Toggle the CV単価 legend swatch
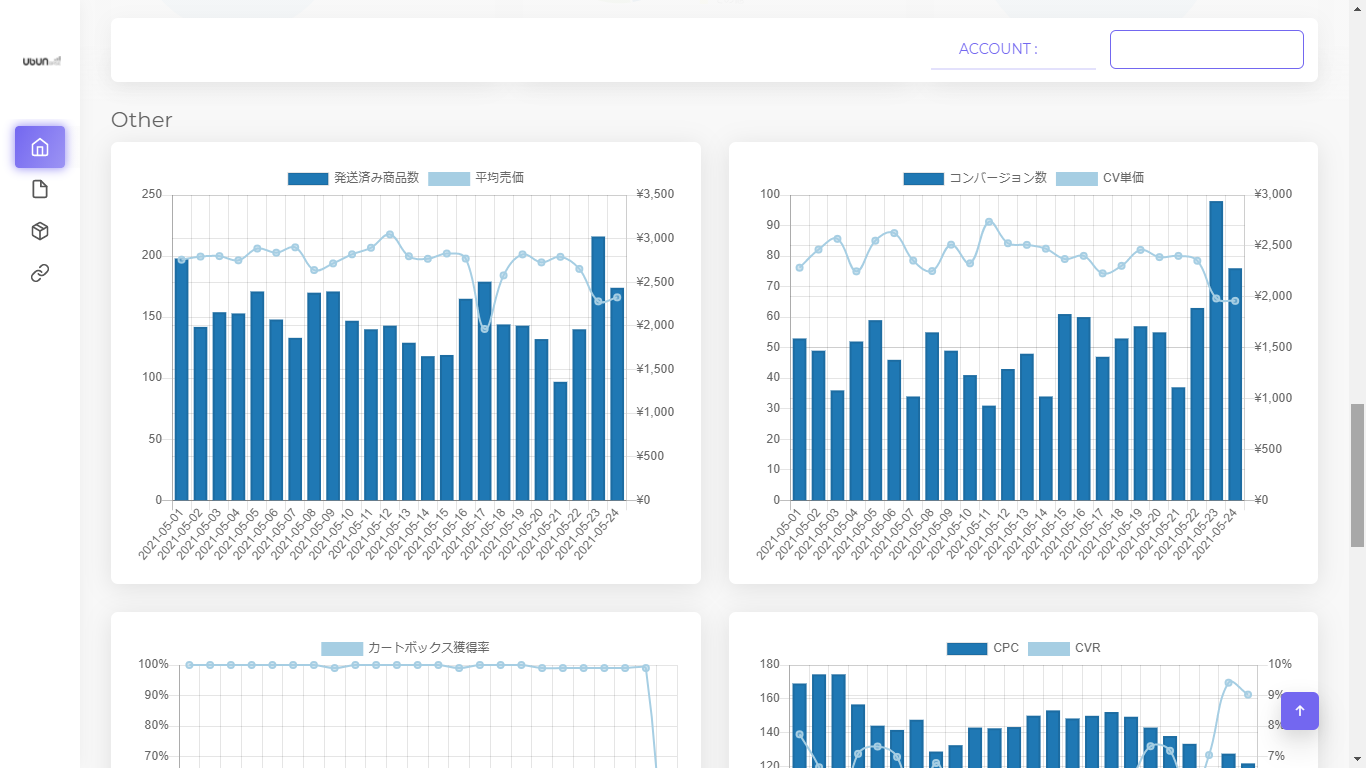 (x=1076, y=178)
